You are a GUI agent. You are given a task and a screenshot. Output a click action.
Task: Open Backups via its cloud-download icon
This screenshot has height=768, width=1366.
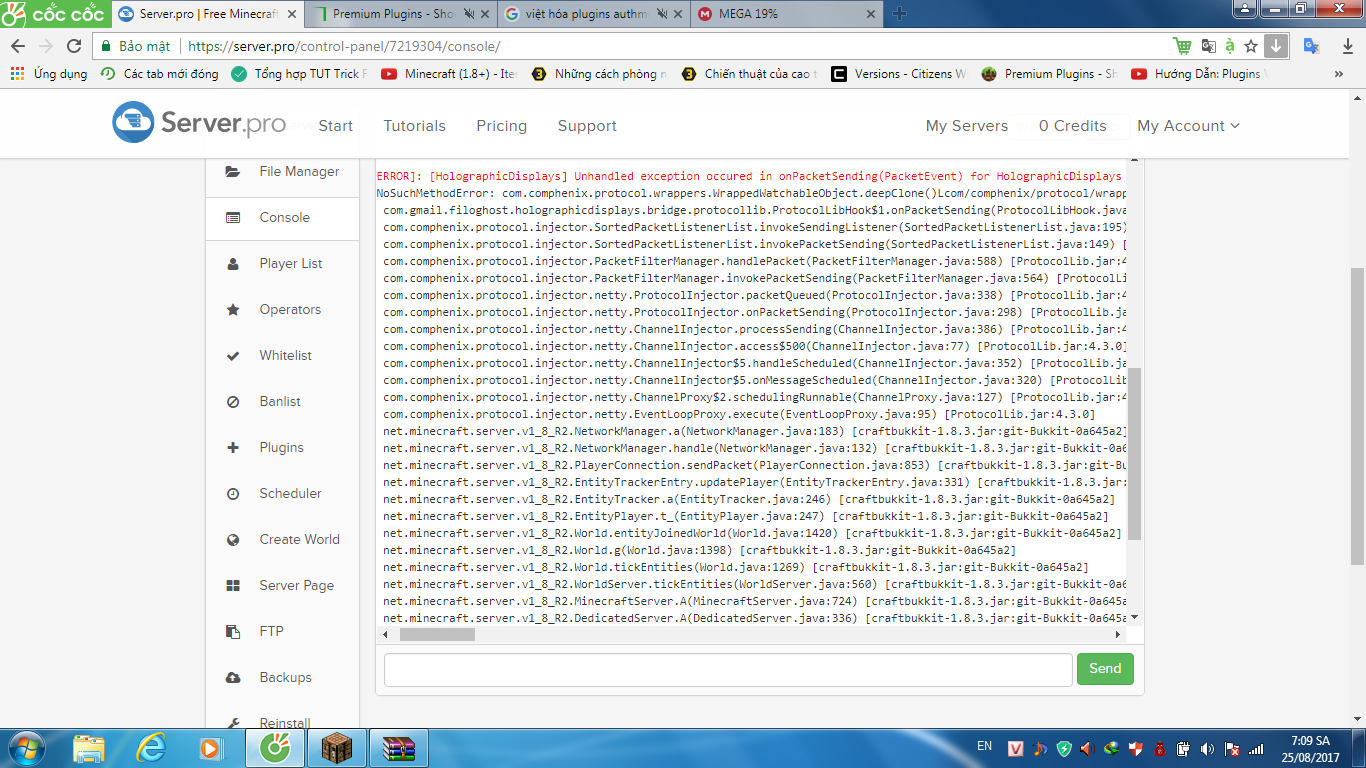[x=233, y=678]
